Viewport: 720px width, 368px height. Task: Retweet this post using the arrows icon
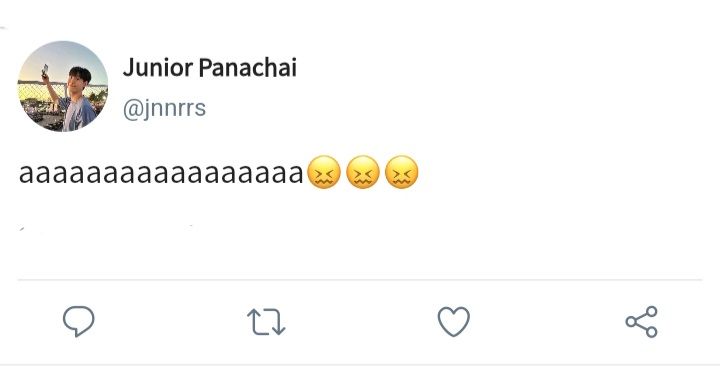266,321
